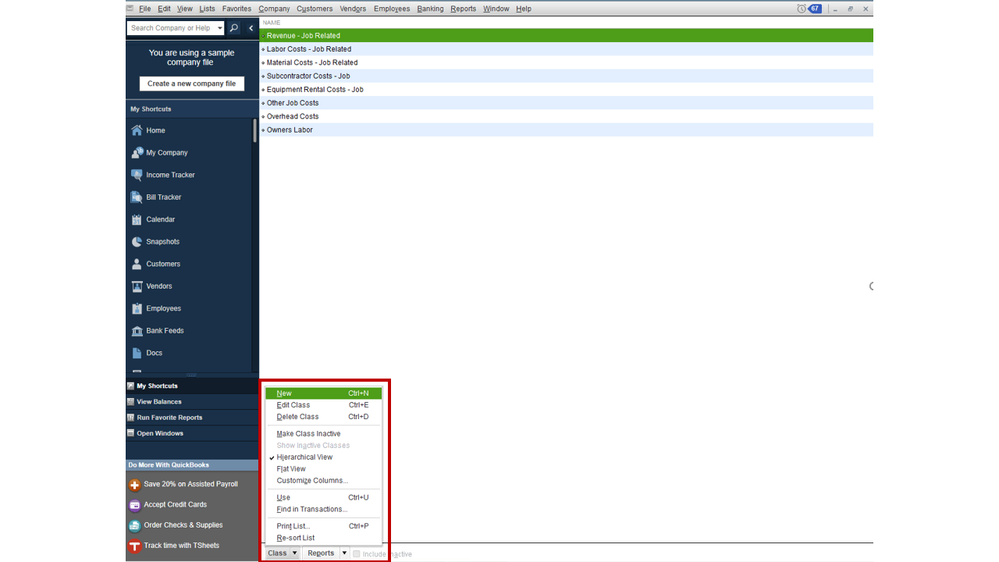Click the Accept Credit Cards icon
999x562 pixels.
134,505
